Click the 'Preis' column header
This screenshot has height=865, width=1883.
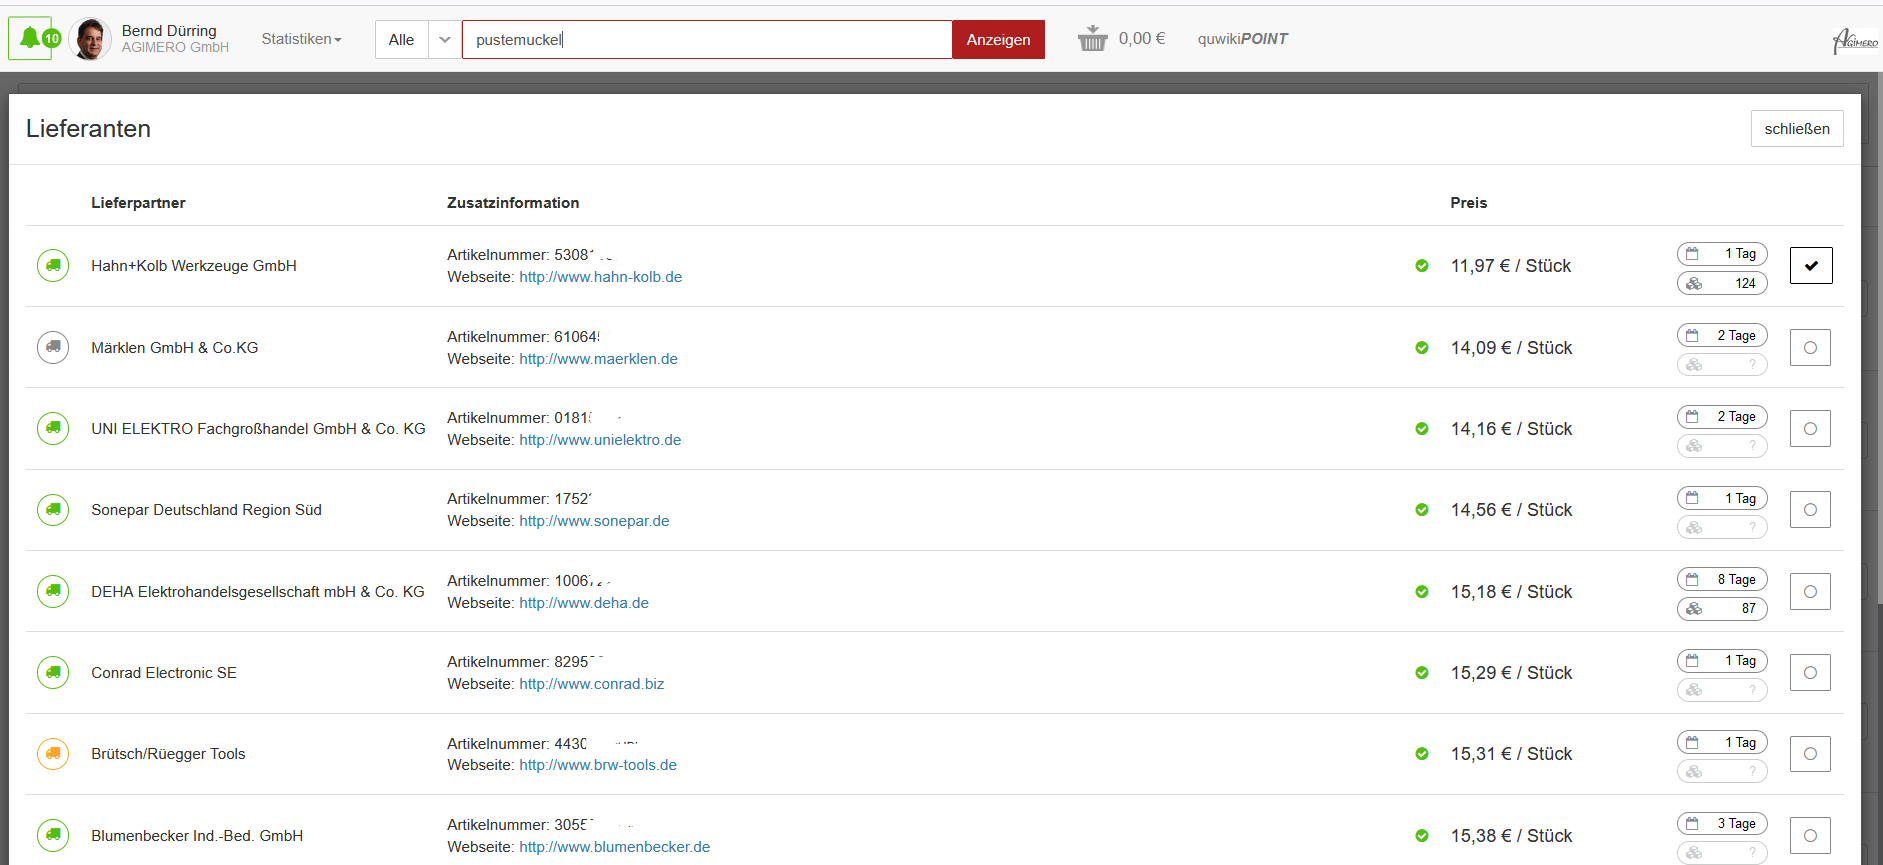[x=1468, y=203]
